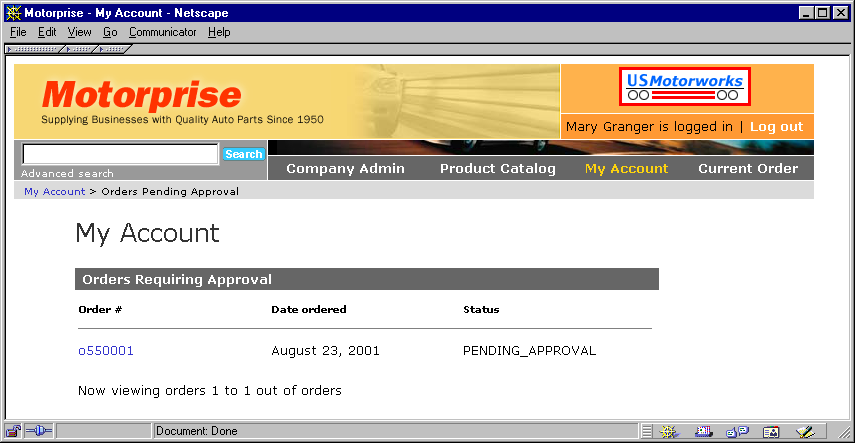This screenshot has width=855, height=443.
Task: Open the File menu
Action: (x=18, y=32)
